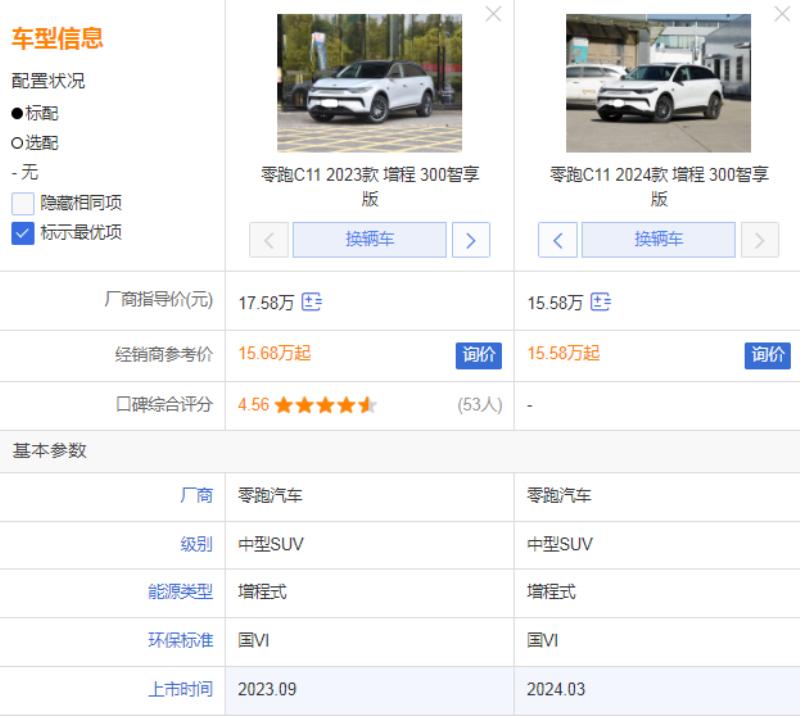Click the 厂商 parameter label

(196, 495)
